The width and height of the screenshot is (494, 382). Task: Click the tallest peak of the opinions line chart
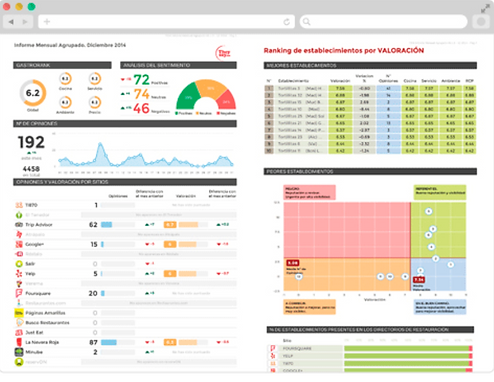pos(100,144)
